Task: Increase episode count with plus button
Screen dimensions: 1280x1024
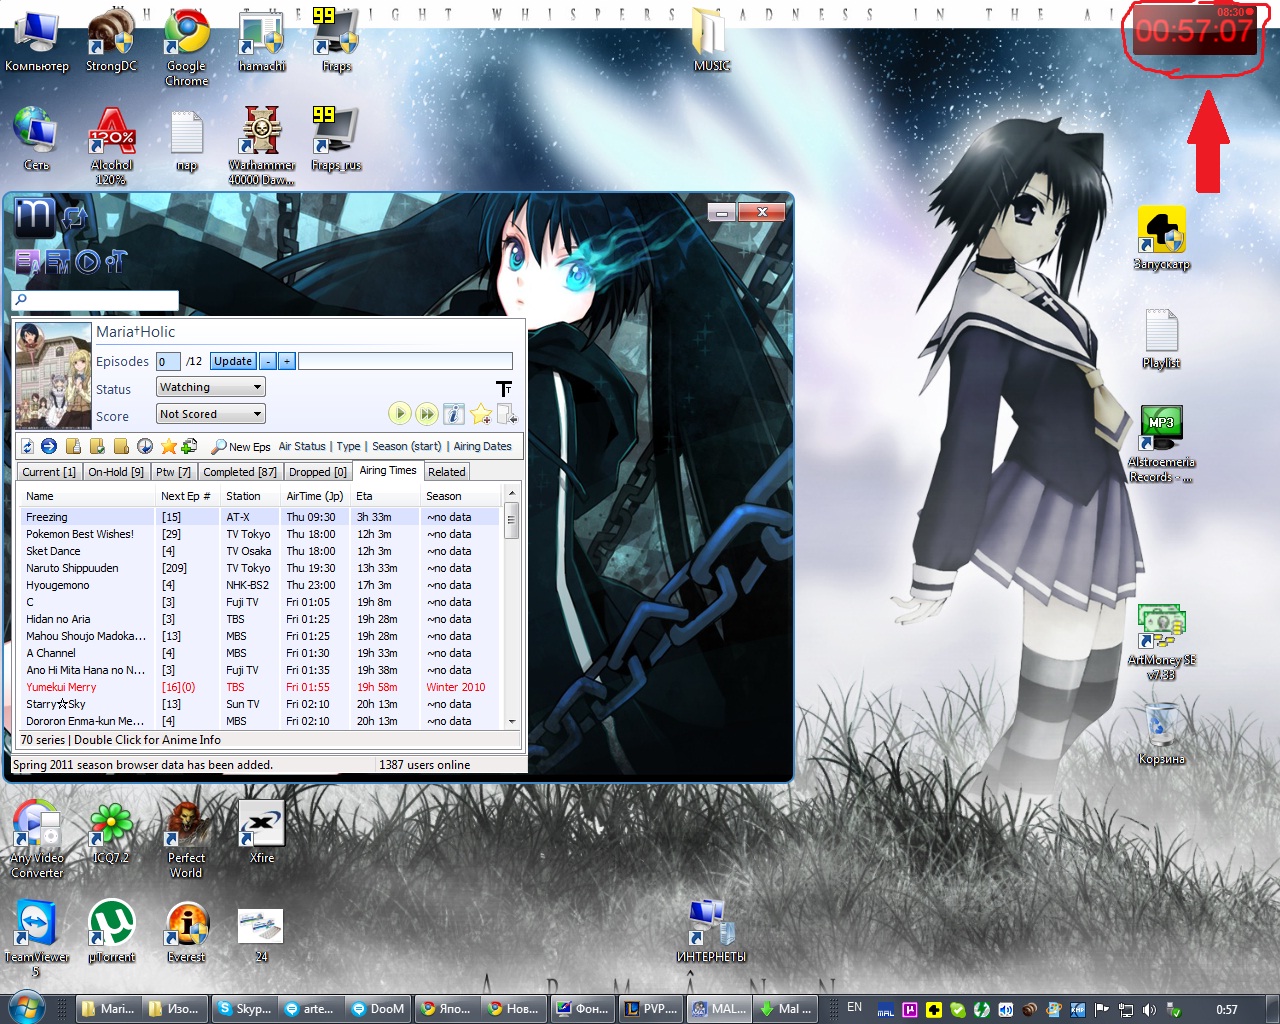Action: coord(287,361)
